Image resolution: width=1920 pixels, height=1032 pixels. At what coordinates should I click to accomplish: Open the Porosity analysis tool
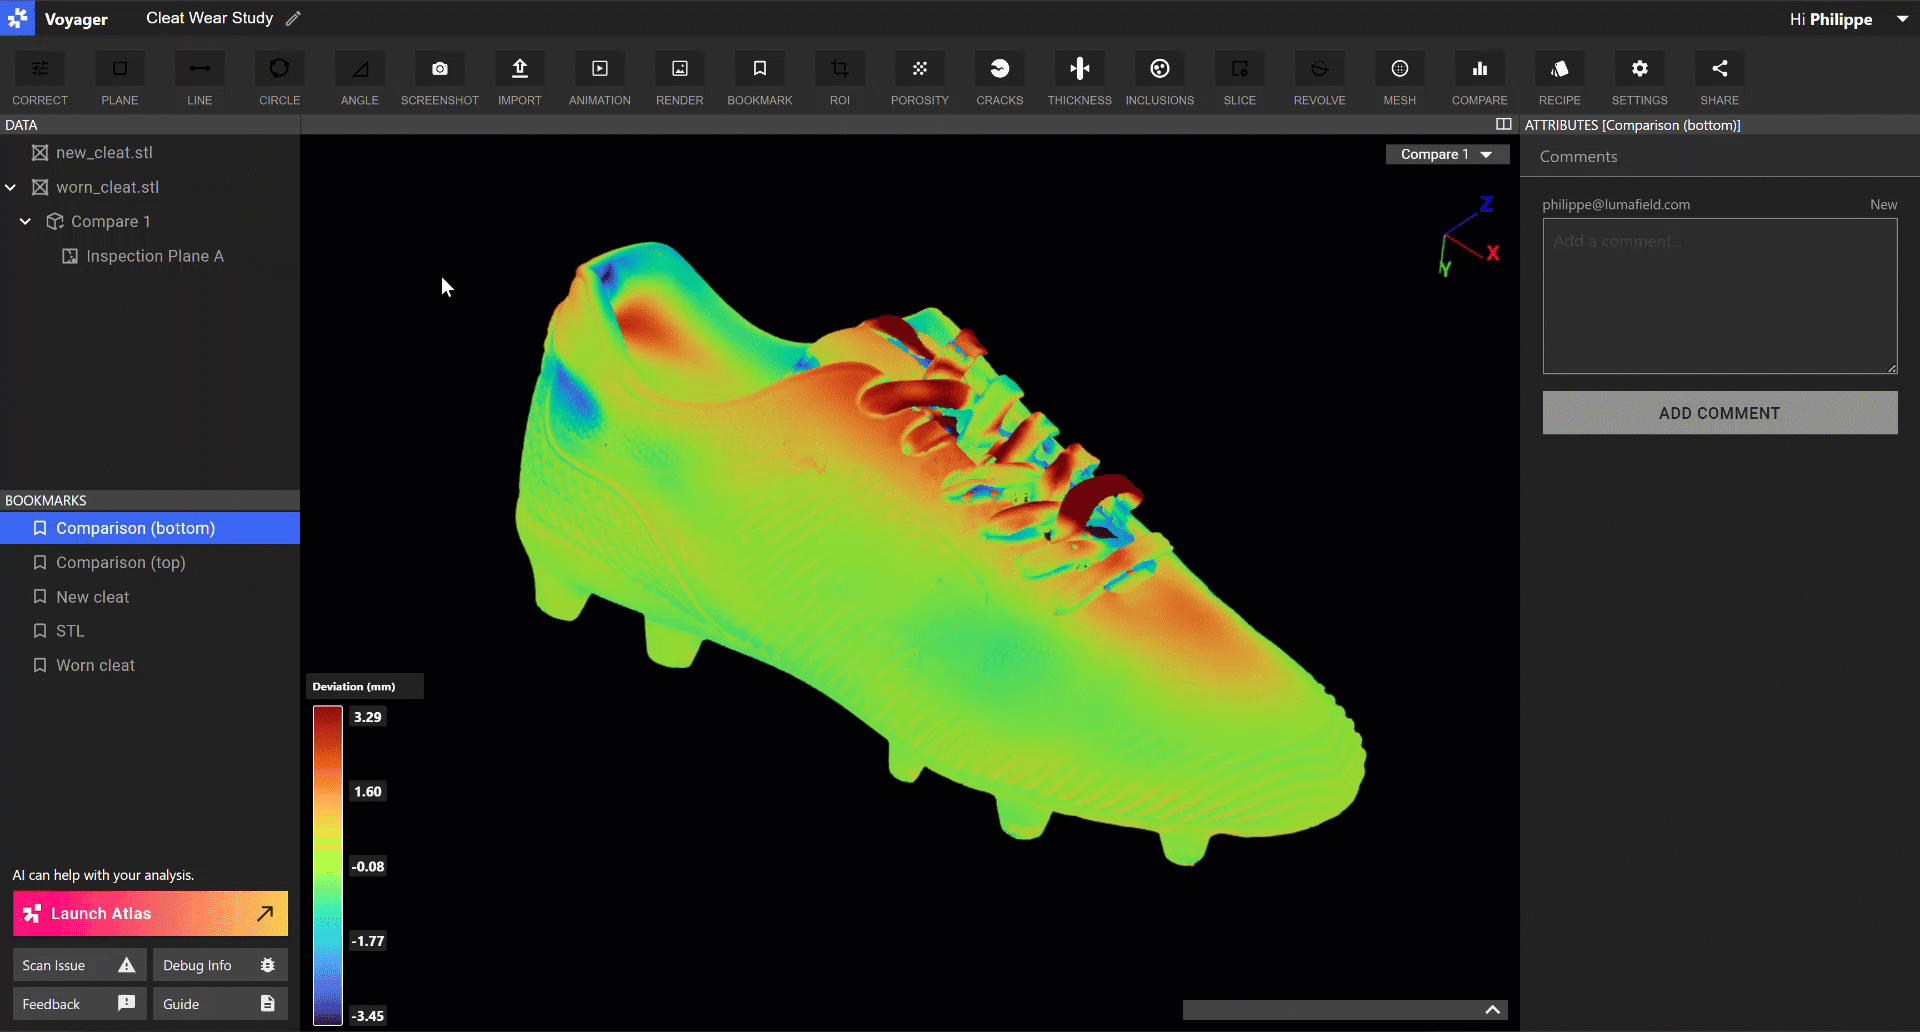pos(919,70)
